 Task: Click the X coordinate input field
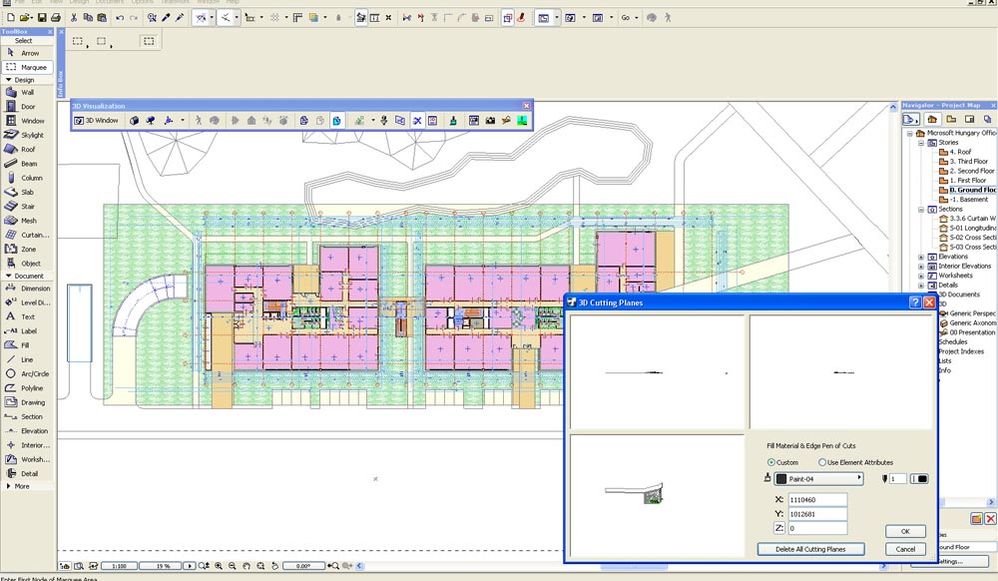point(817,498)
